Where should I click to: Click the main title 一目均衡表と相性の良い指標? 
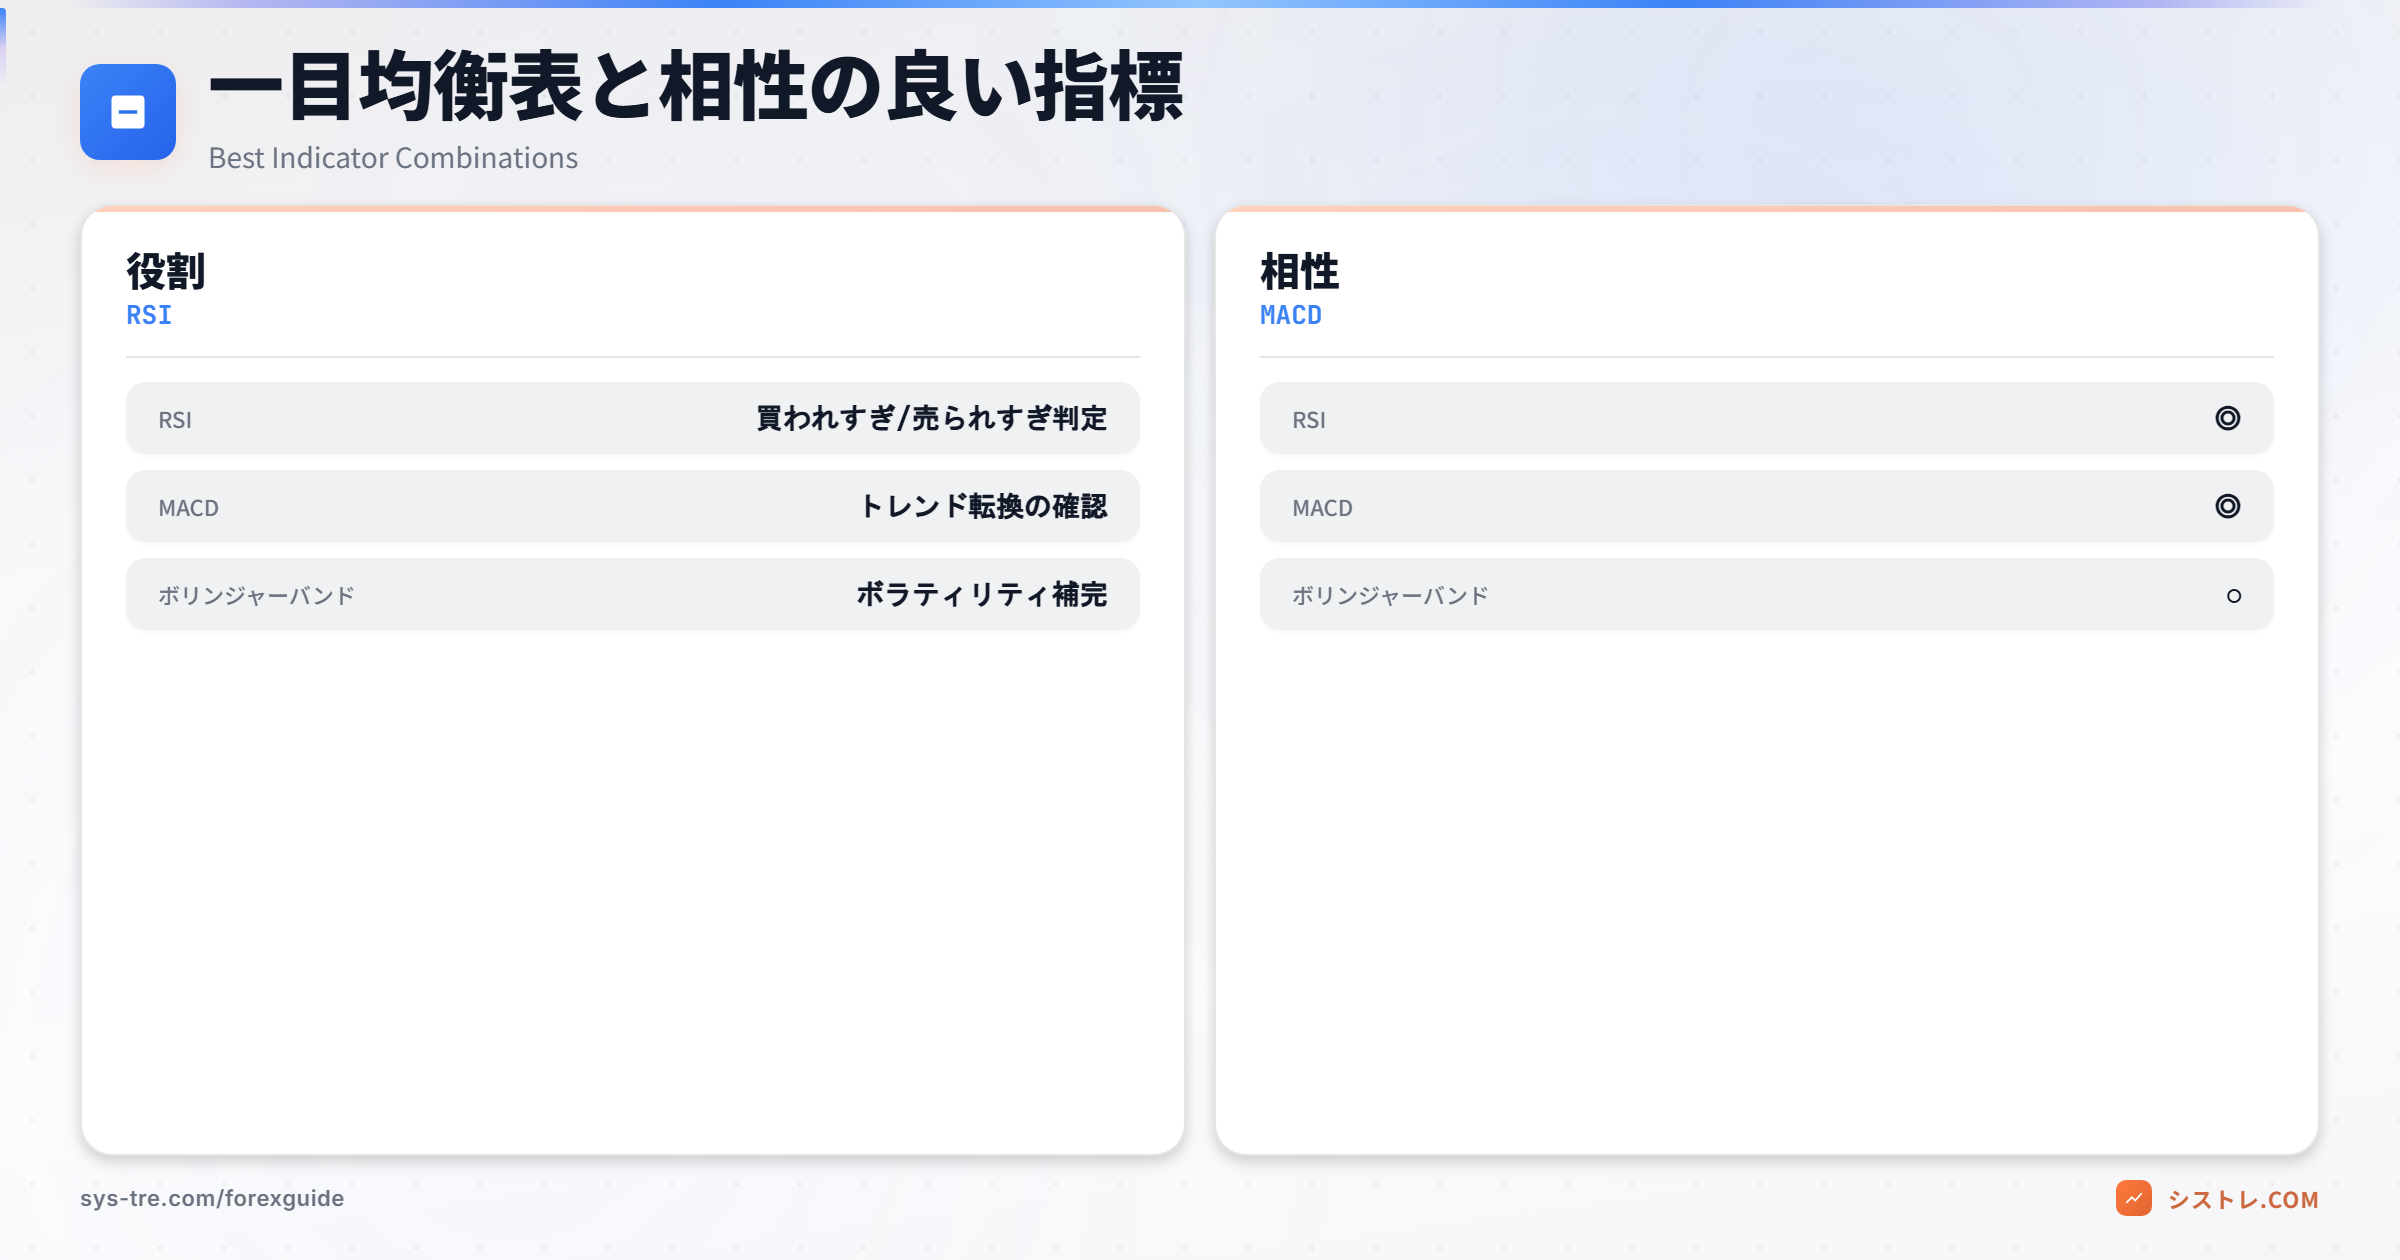point(696,86)
